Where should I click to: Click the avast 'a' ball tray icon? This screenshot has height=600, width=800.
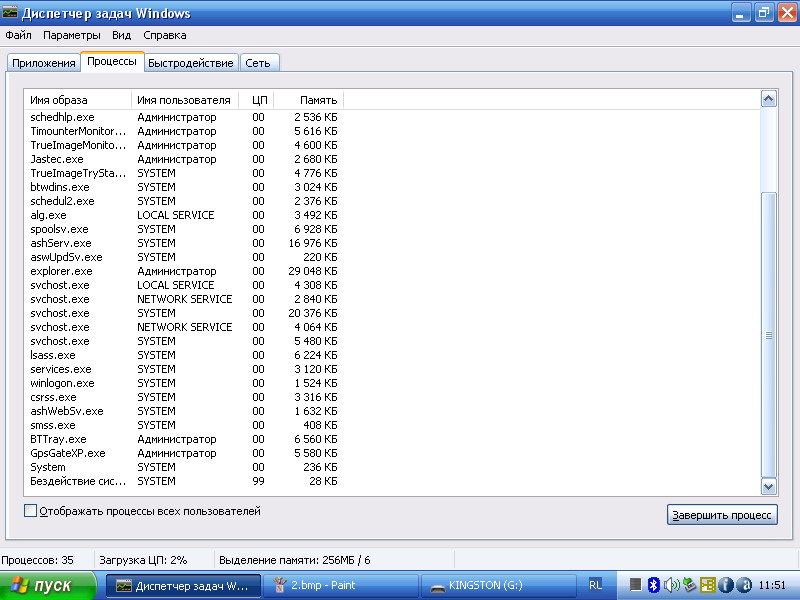tap(744, 585)
